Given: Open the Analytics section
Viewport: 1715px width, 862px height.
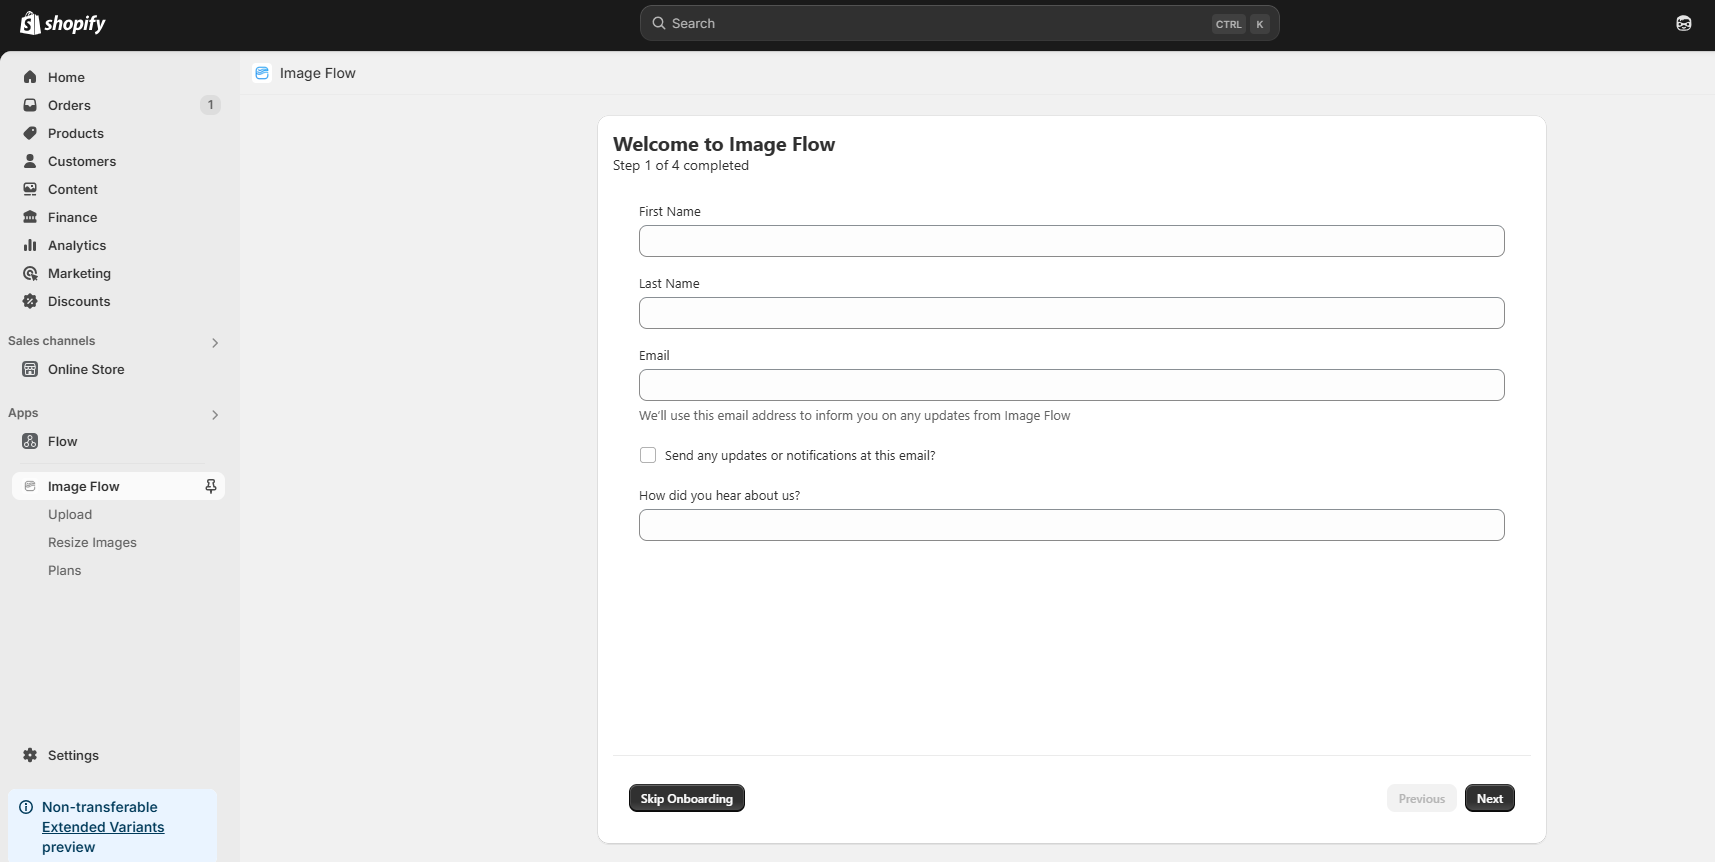Looking at the screenshot, I should 120,245.
